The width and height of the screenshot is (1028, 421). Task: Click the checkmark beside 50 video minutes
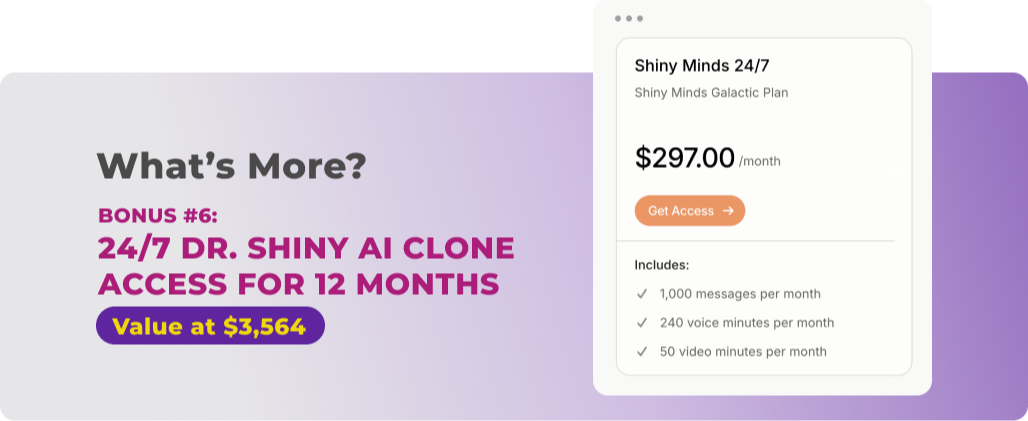click(x=642, y=352)
